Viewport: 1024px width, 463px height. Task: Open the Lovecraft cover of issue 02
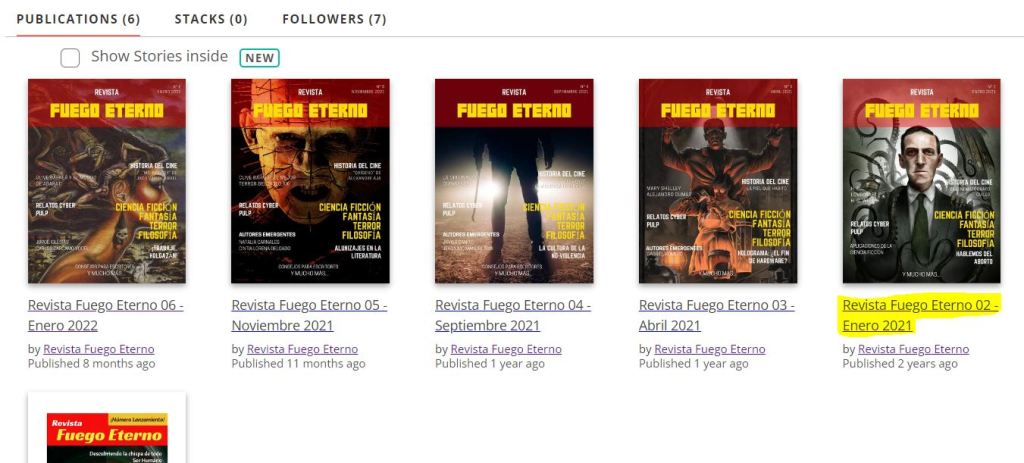(x=921, y=181)
